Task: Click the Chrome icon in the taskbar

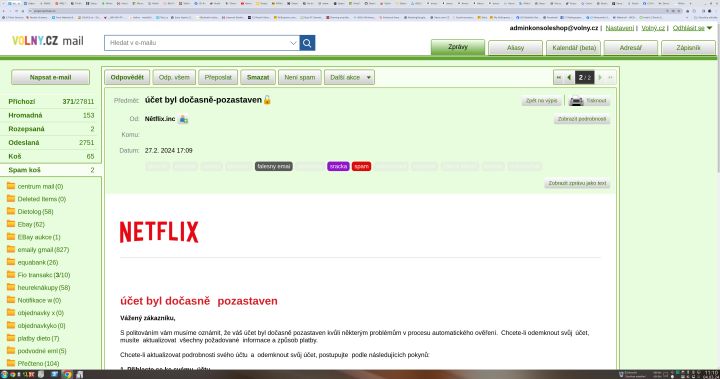Action: click(x=68, y=374)
